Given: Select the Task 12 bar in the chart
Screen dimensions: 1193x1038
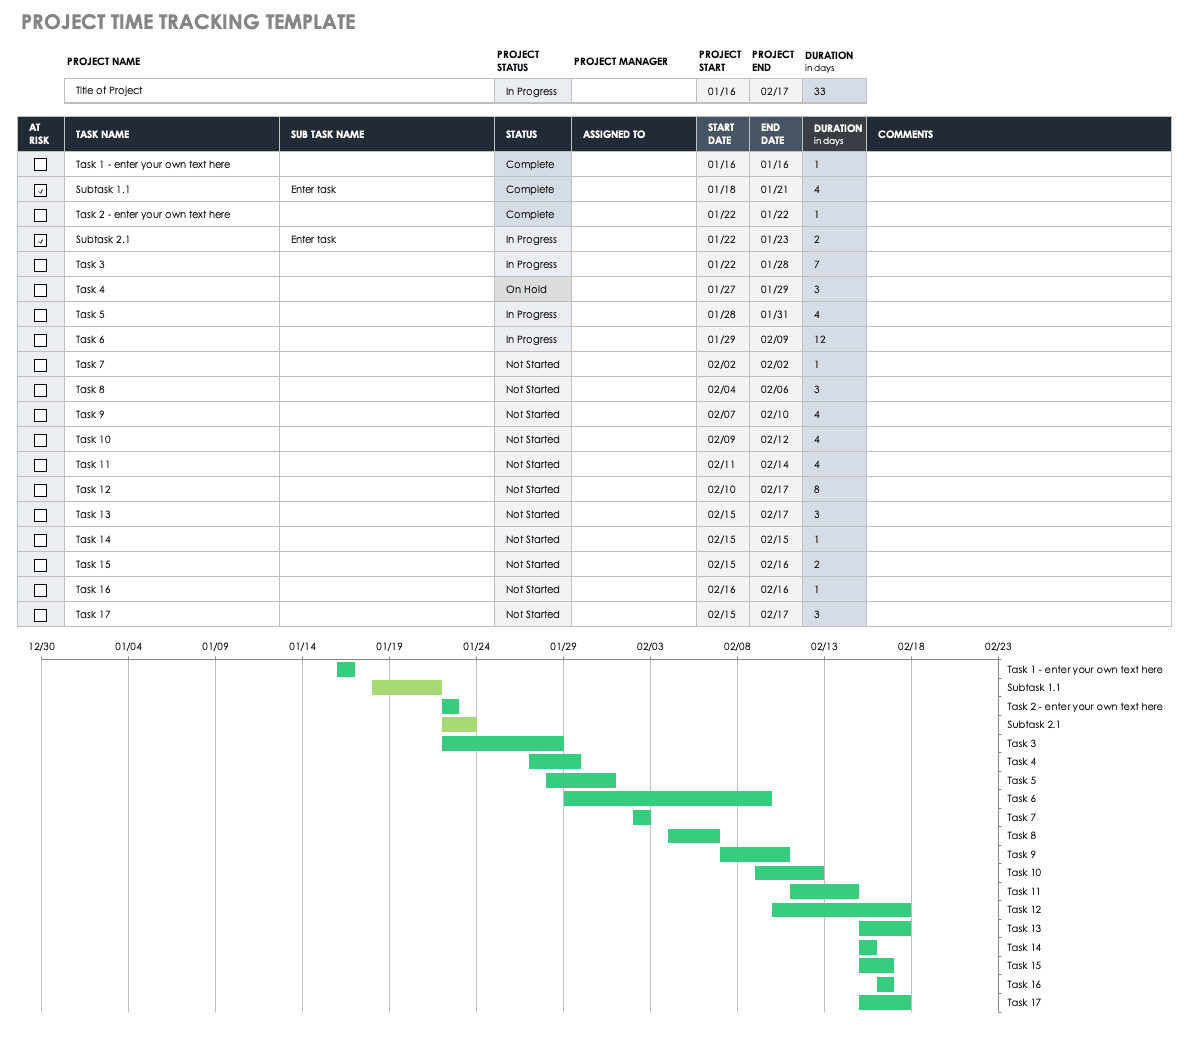Looking at the screenshot, I should 841,910.
